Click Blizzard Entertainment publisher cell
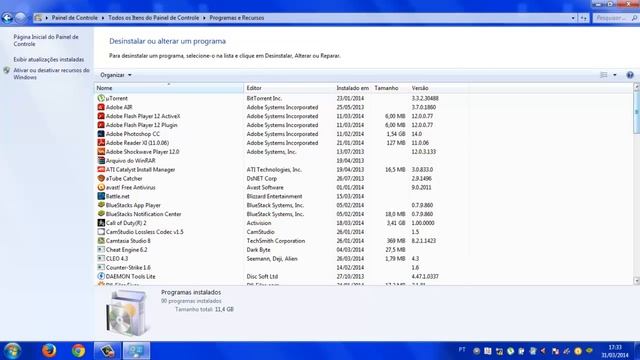The height and width of the screenshot is (360, 640). pyautogui.click(x=274, y=196)
